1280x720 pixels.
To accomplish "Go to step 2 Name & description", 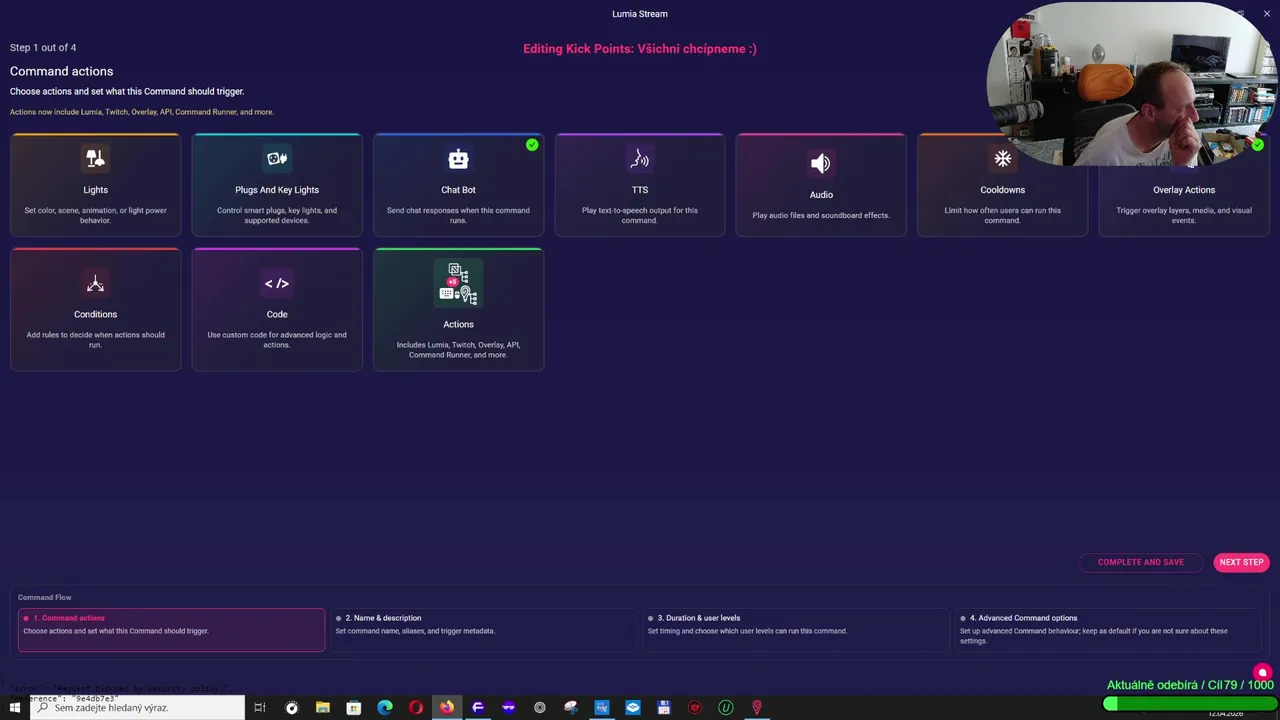I will (x=483, y=629).
